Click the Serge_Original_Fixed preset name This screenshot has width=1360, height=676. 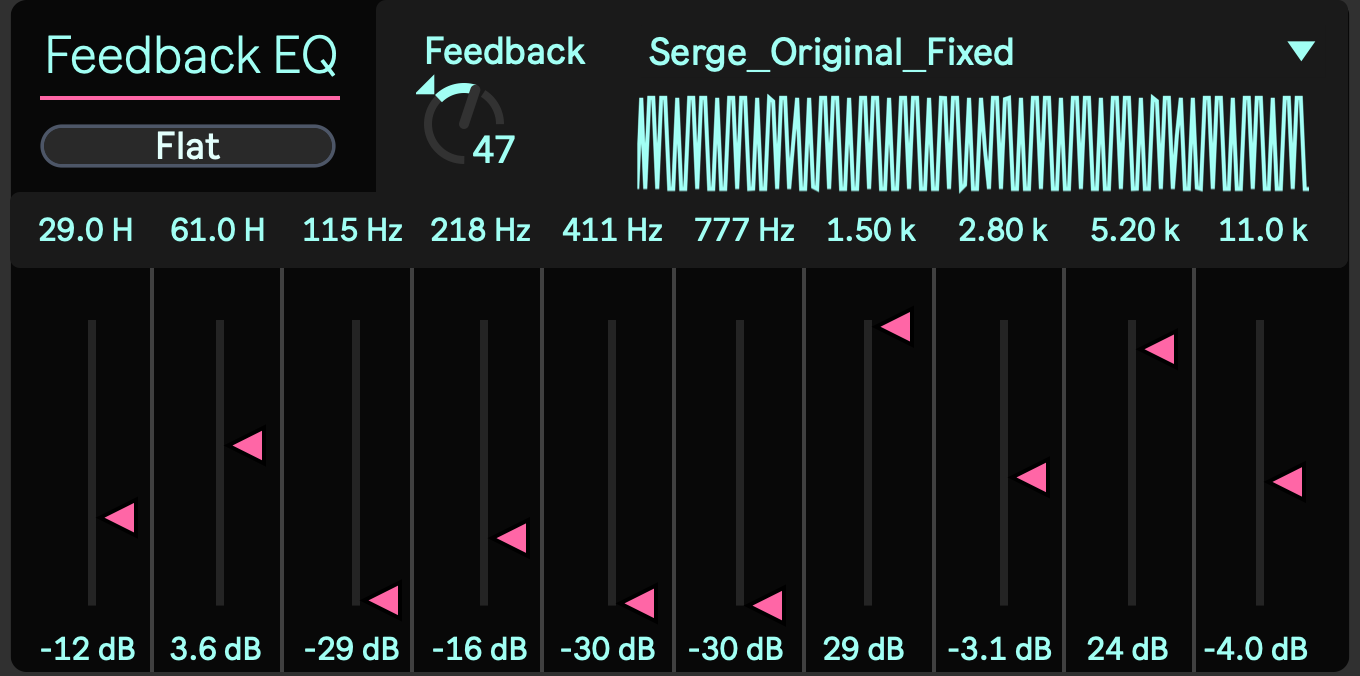[x=831, y=52]
